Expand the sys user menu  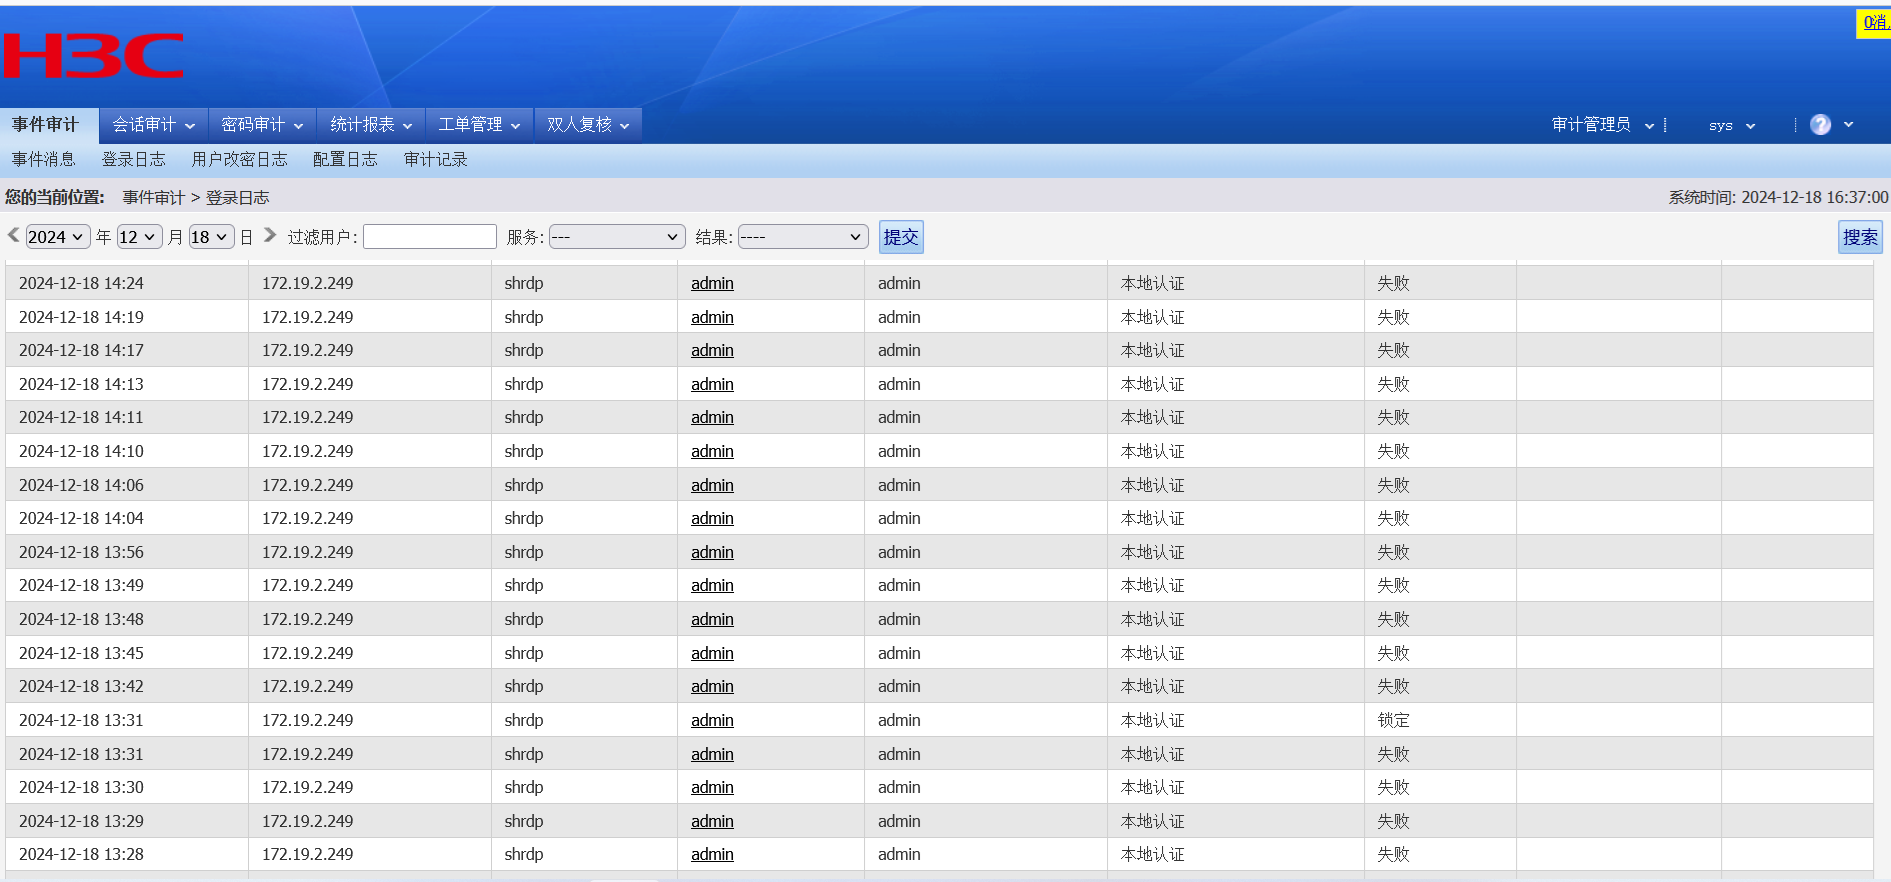pyautogui.click(x=1731, y=126)
